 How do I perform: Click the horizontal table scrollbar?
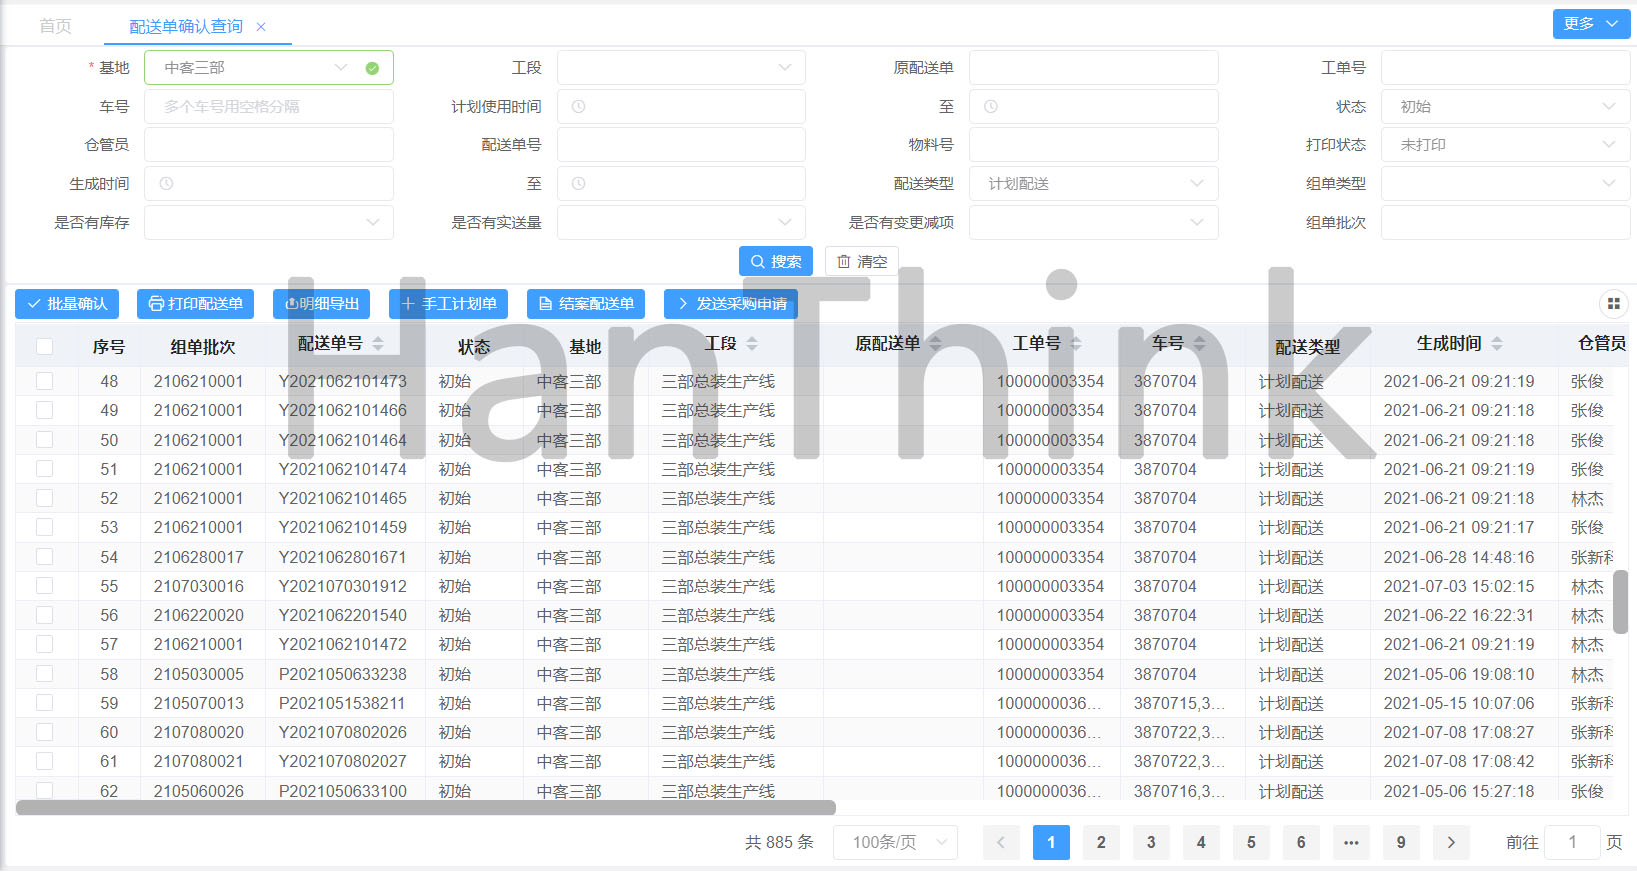click(x=426, y=807)
